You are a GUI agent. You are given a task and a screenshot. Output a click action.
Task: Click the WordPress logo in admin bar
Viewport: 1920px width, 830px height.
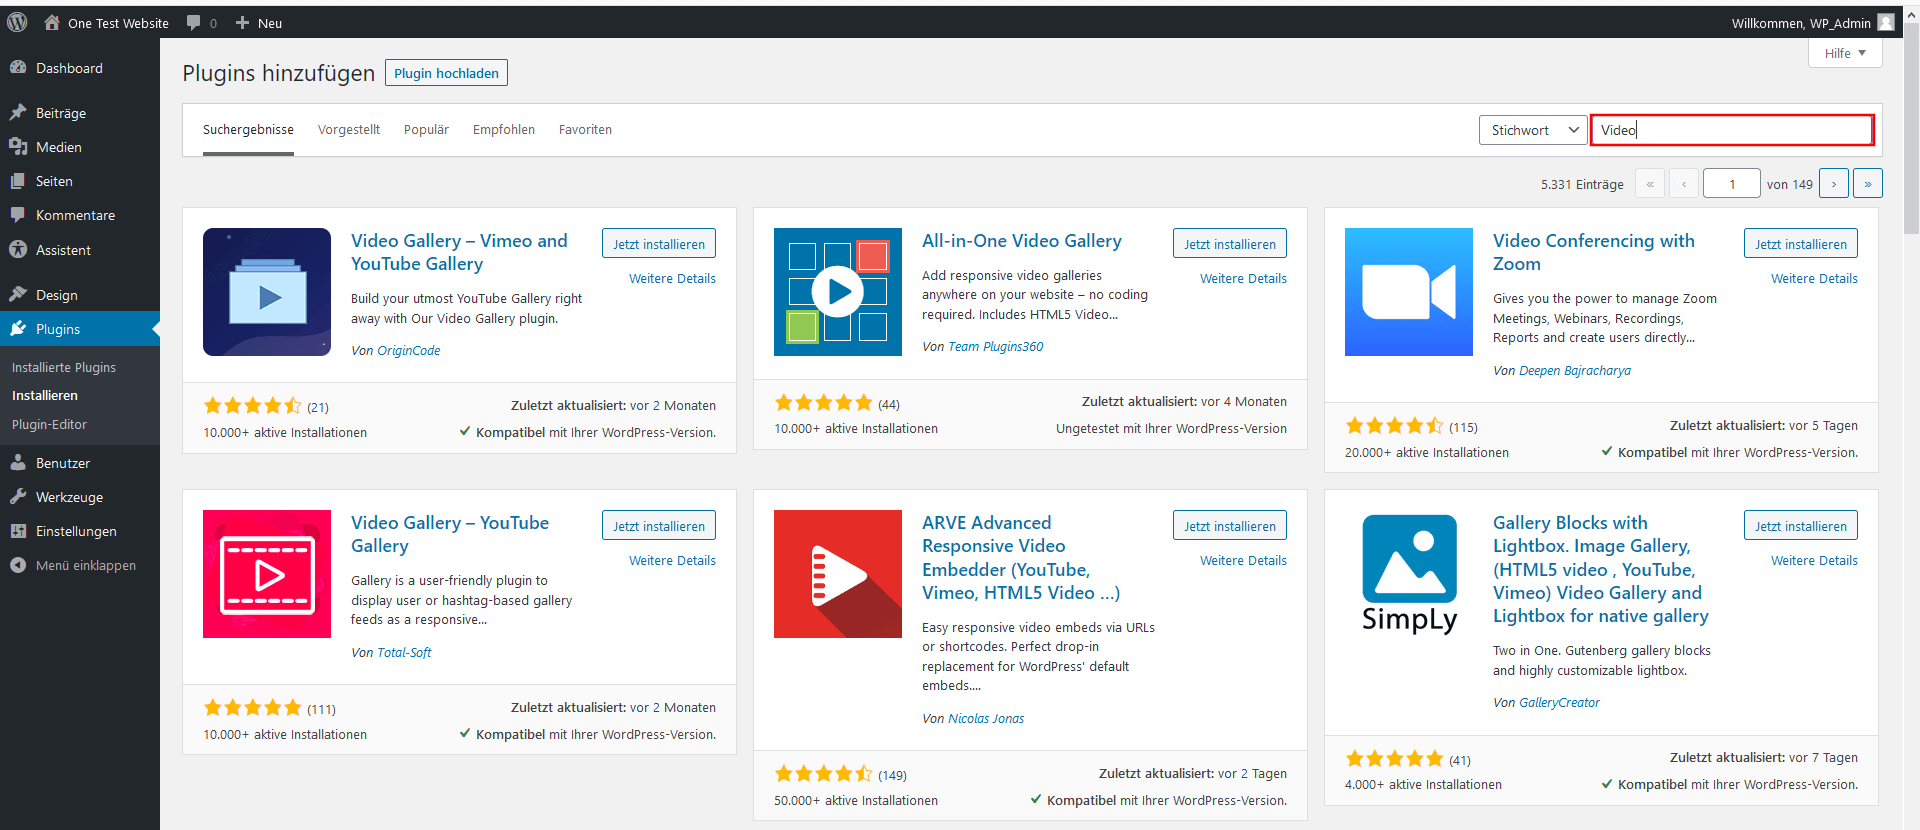click(17, 22)
